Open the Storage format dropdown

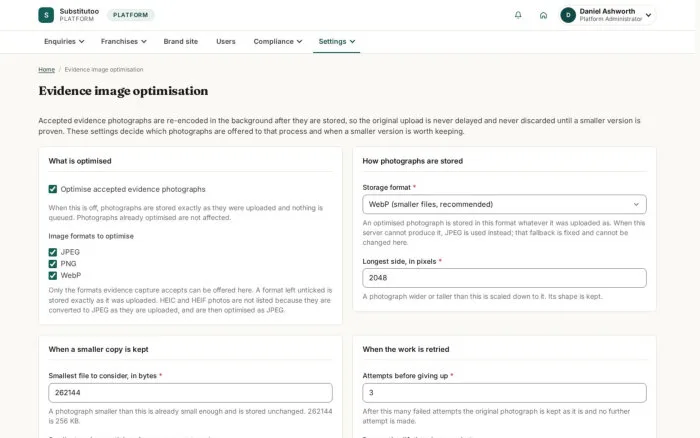click(x=504, y=204)
